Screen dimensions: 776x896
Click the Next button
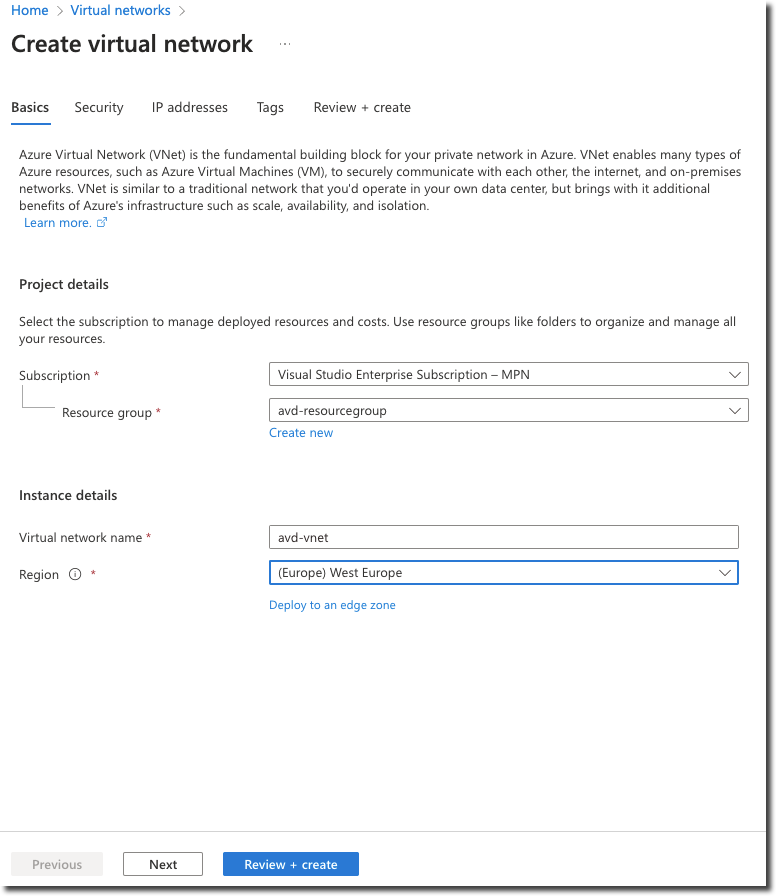[x=163, y=864]
